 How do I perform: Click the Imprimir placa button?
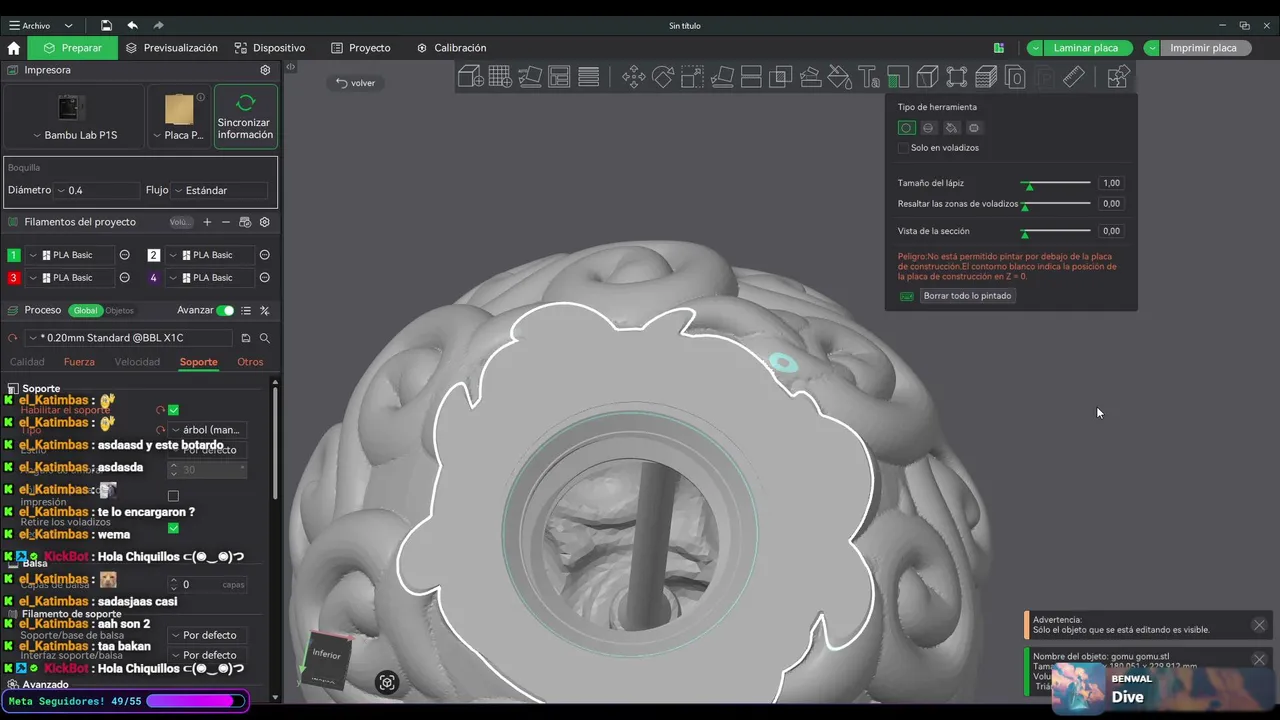1203,48
